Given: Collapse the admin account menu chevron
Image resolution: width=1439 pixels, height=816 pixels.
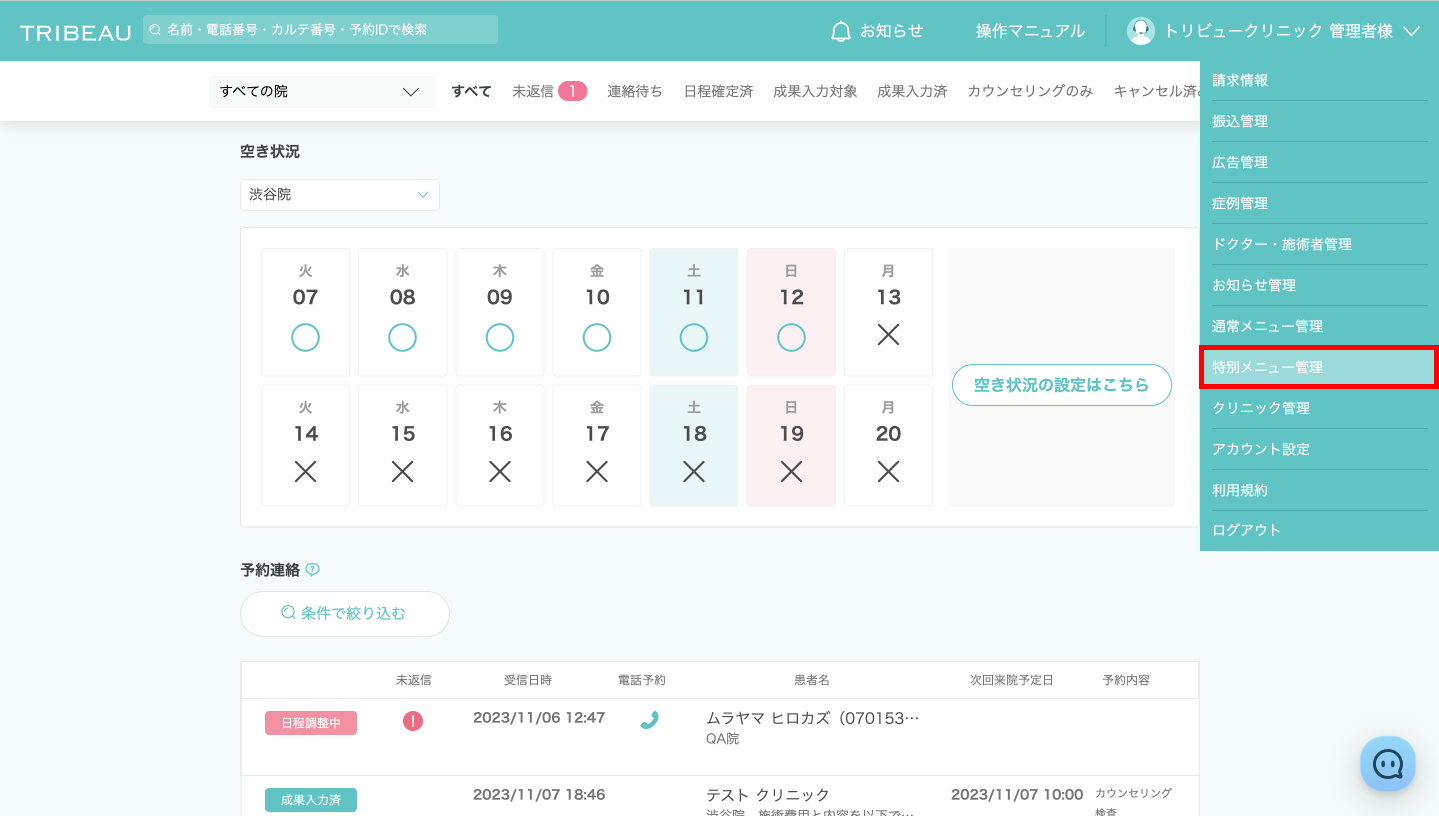Looking at the screenshot, I should tap(1411, 32).
